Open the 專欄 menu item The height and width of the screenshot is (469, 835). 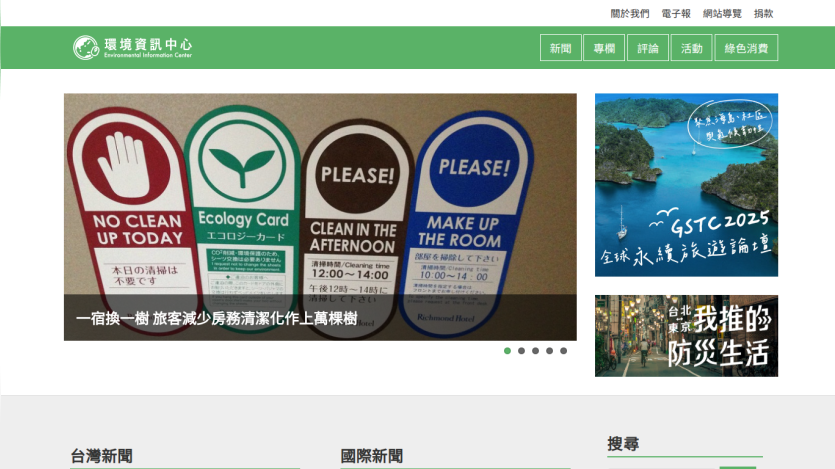pos(604,48)
